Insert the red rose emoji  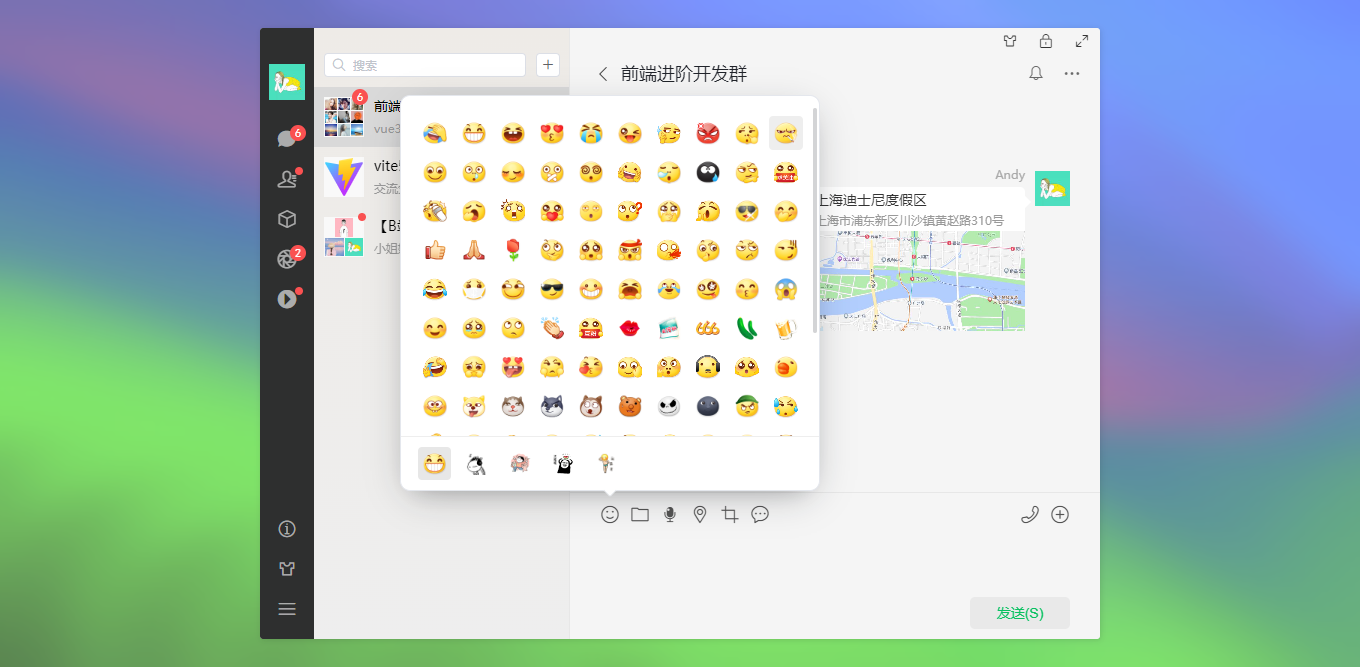pyautogui.click(x=512, y=250)
